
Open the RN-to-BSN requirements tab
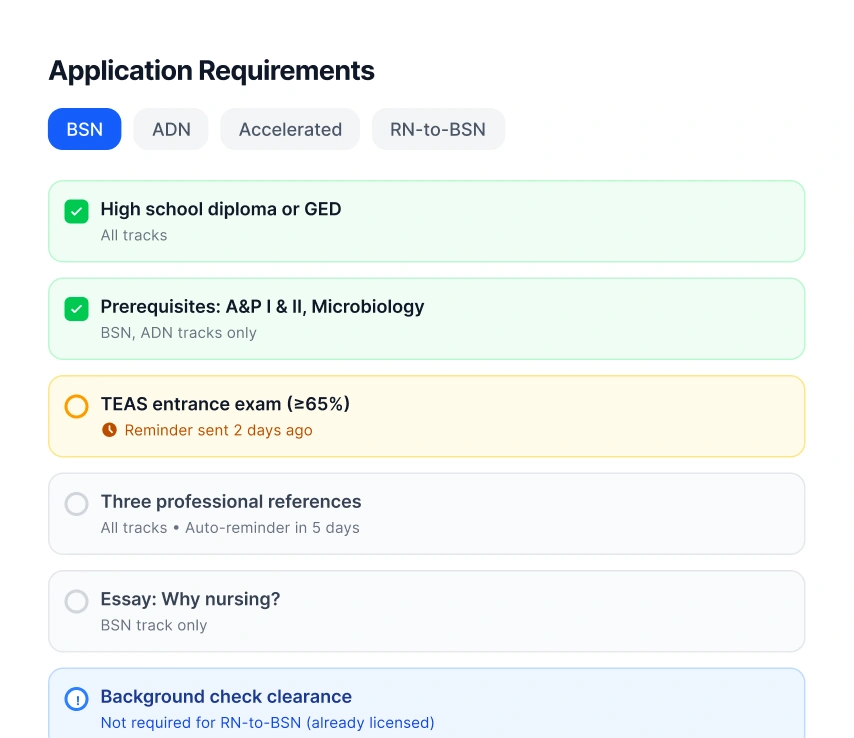(x=438, y=129)
